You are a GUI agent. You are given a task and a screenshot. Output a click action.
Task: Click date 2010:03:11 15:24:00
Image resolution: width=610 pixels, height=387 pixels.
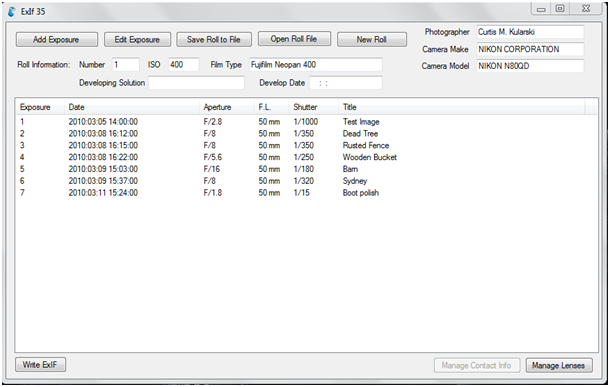(103, 193)
